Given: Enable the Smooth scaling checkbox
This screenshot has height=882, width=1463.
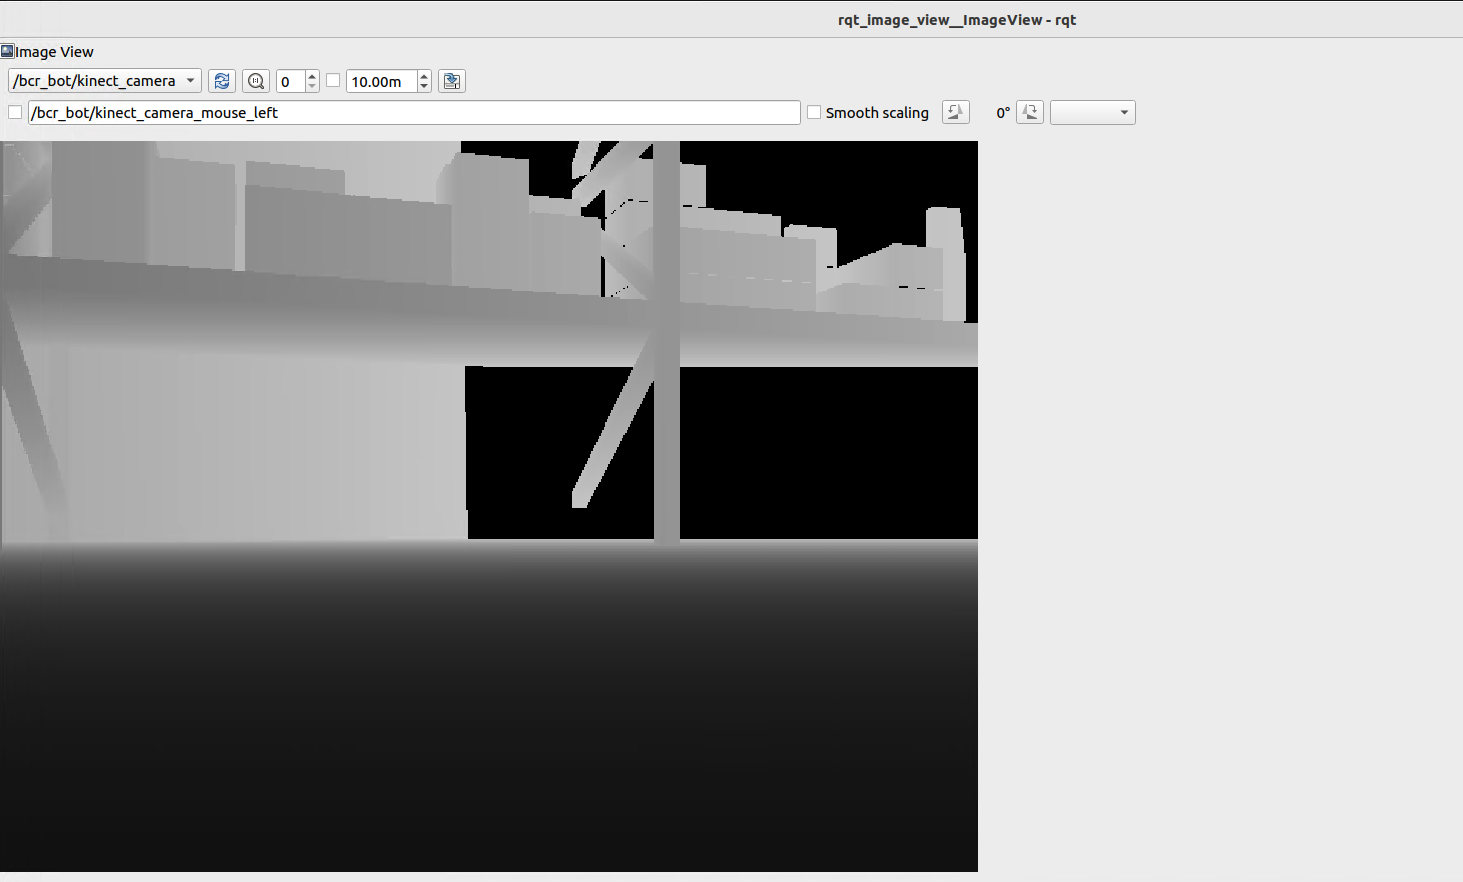Looking at the screenshot, I should (x=814, y=112).
